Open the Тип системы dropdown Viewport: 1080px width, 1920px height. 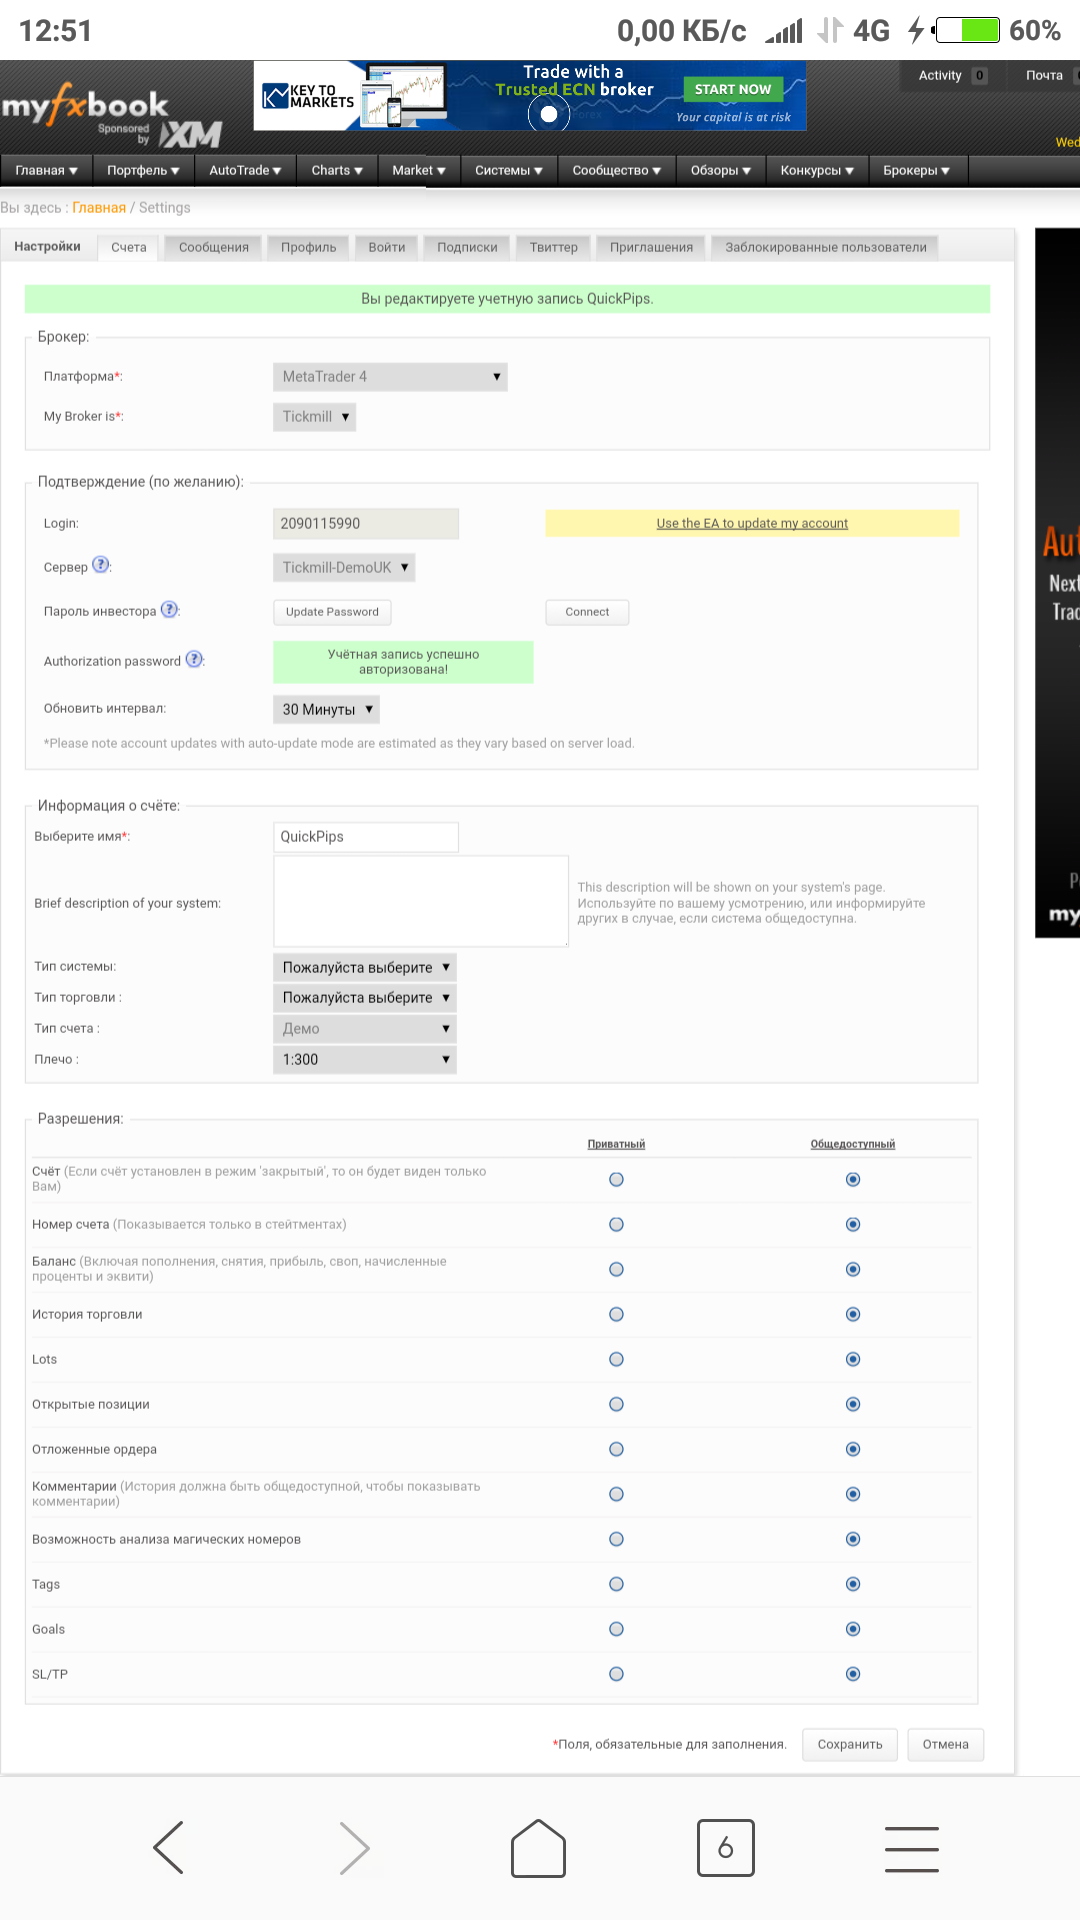pos(365,967)
